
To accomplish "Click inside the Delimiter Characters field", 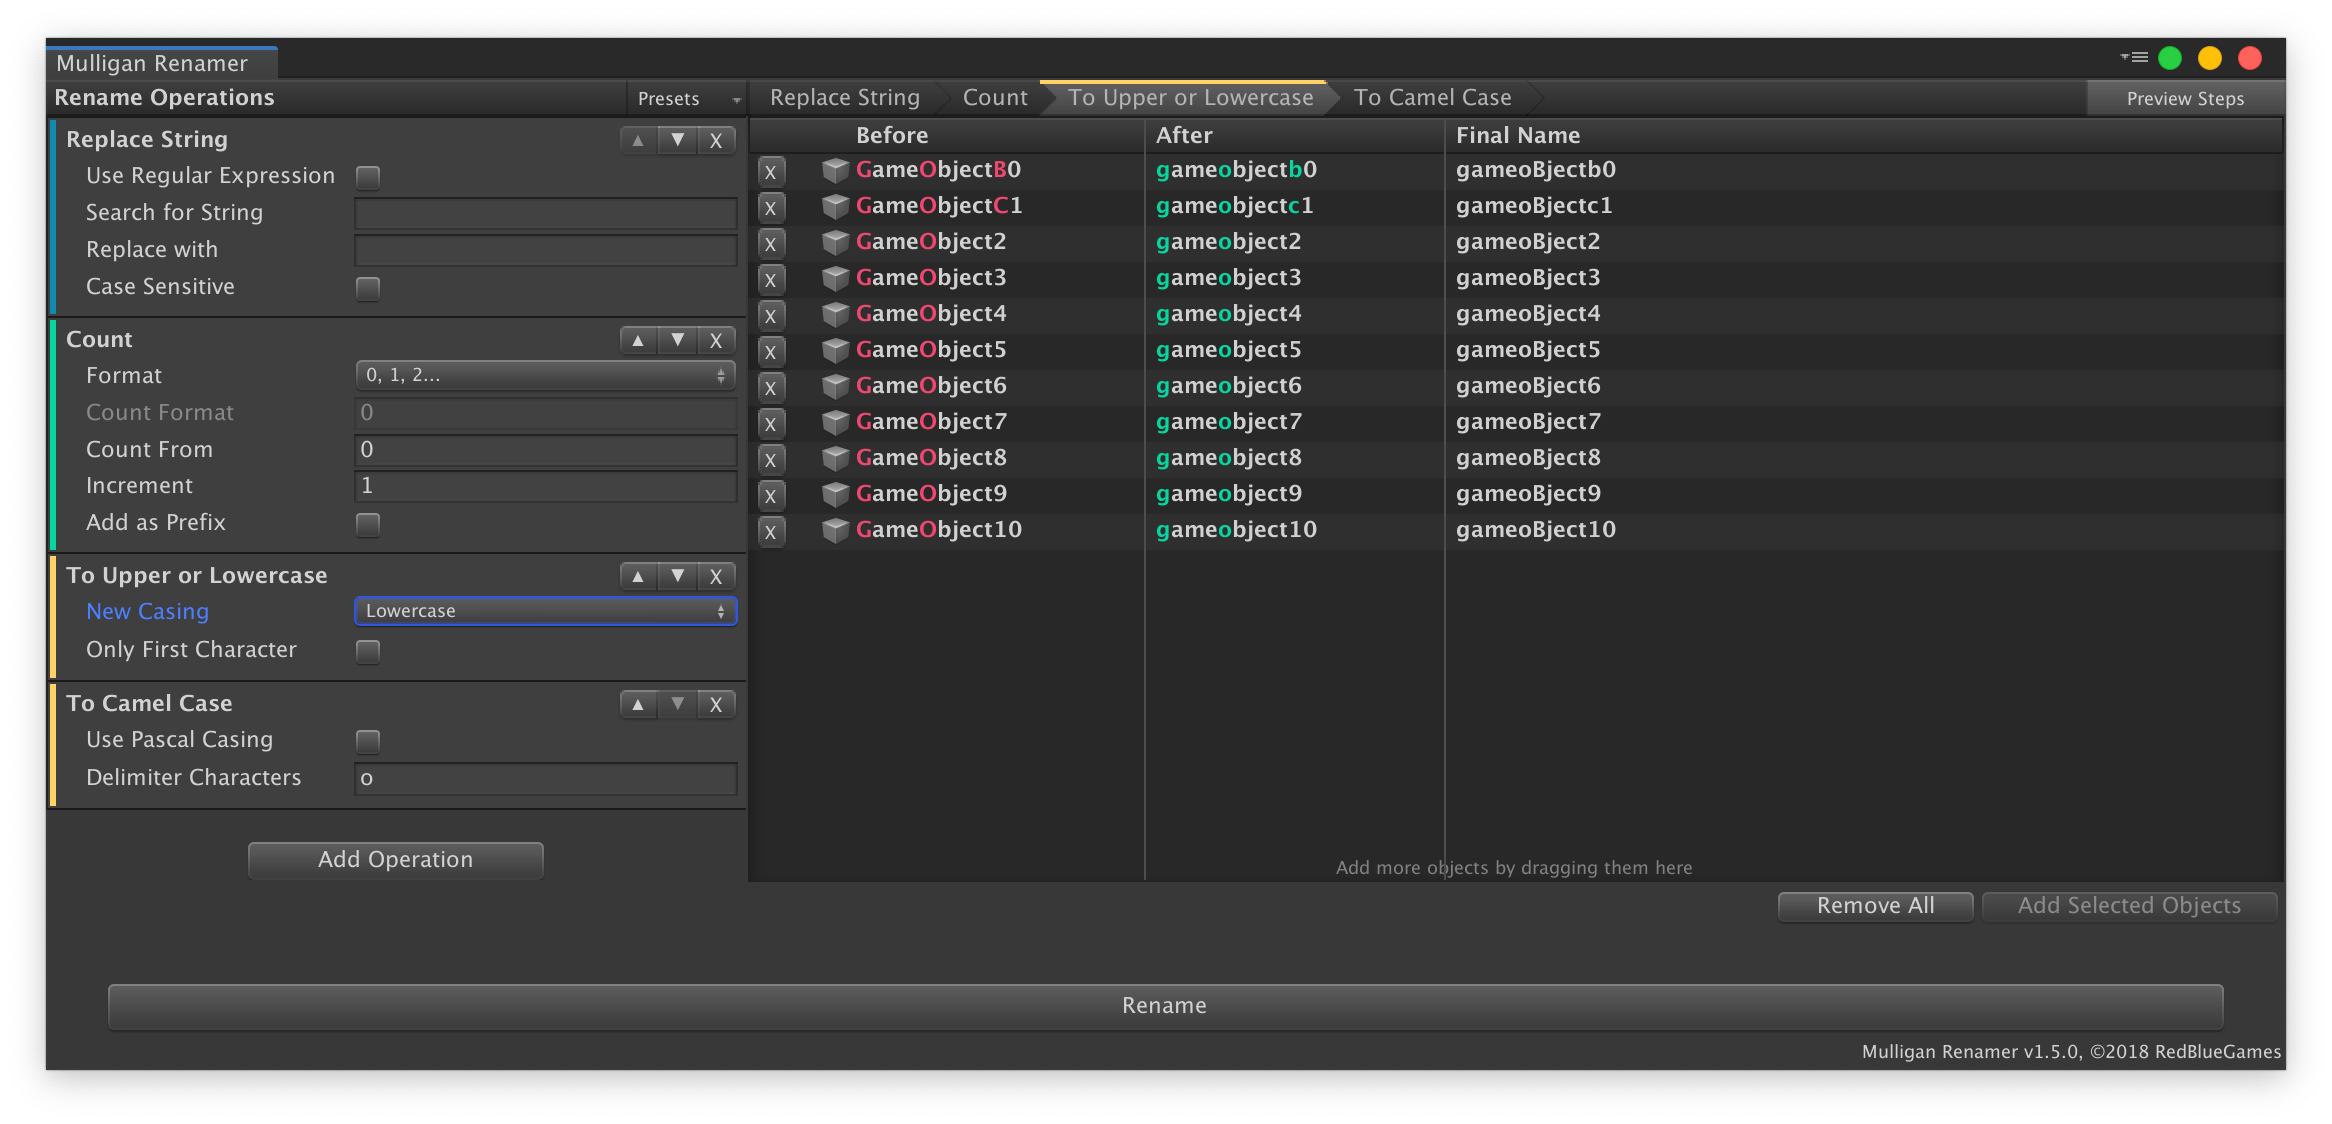I will tap(545, 778).
